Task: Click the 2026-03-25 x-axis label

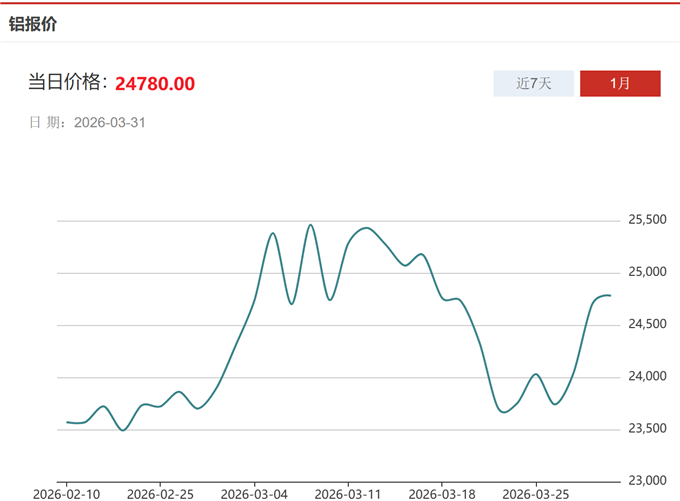Action: tap(536, 494)
